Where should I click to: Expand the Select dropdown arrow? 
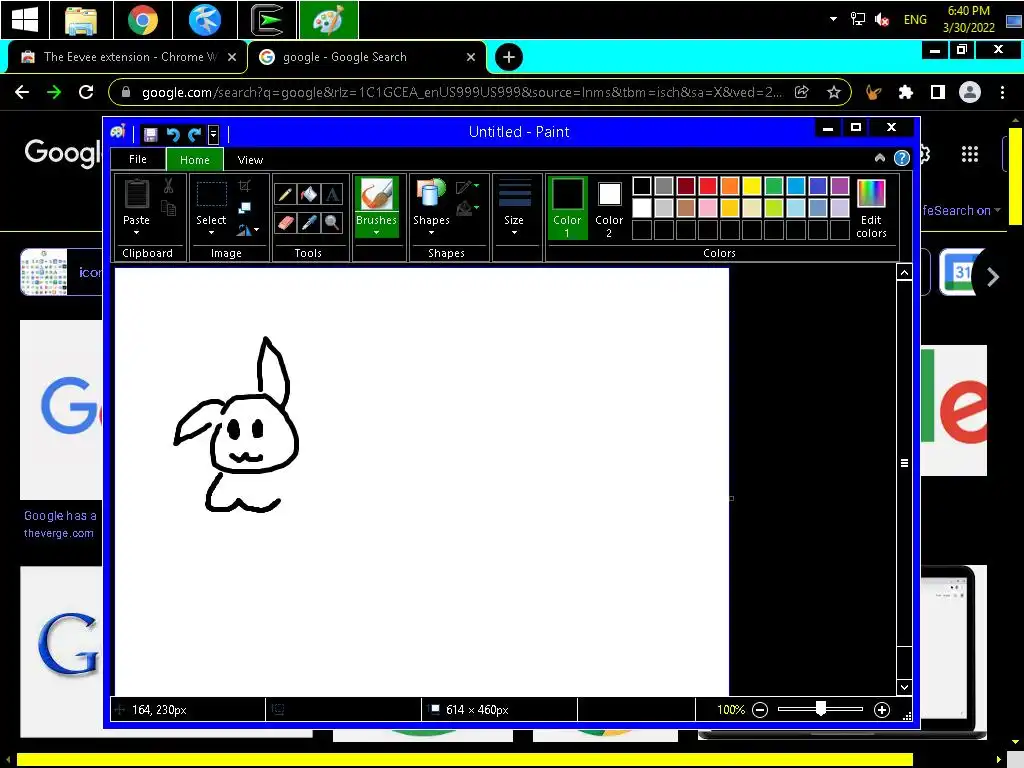(x=211, y=232)
